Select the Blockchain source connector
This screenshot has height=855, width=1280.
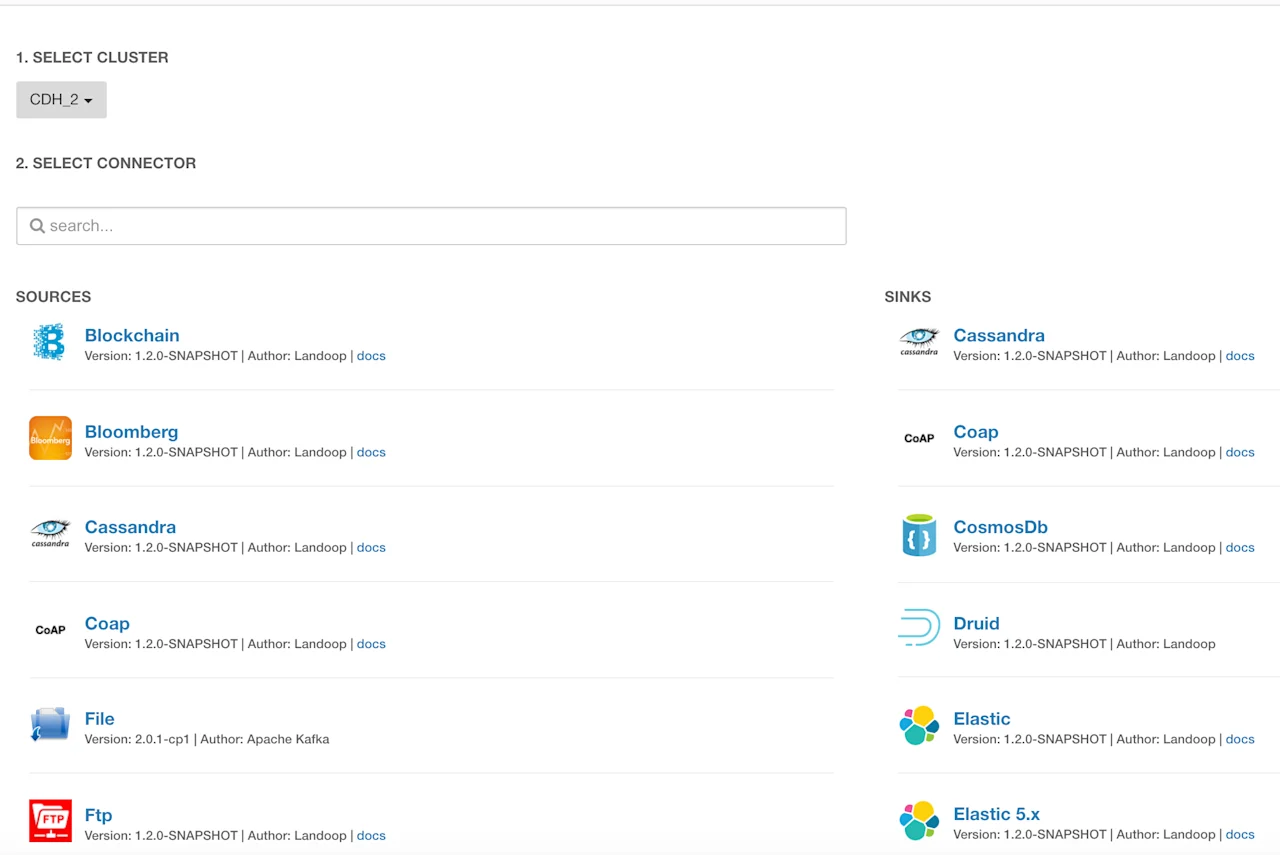pos(132,336)
